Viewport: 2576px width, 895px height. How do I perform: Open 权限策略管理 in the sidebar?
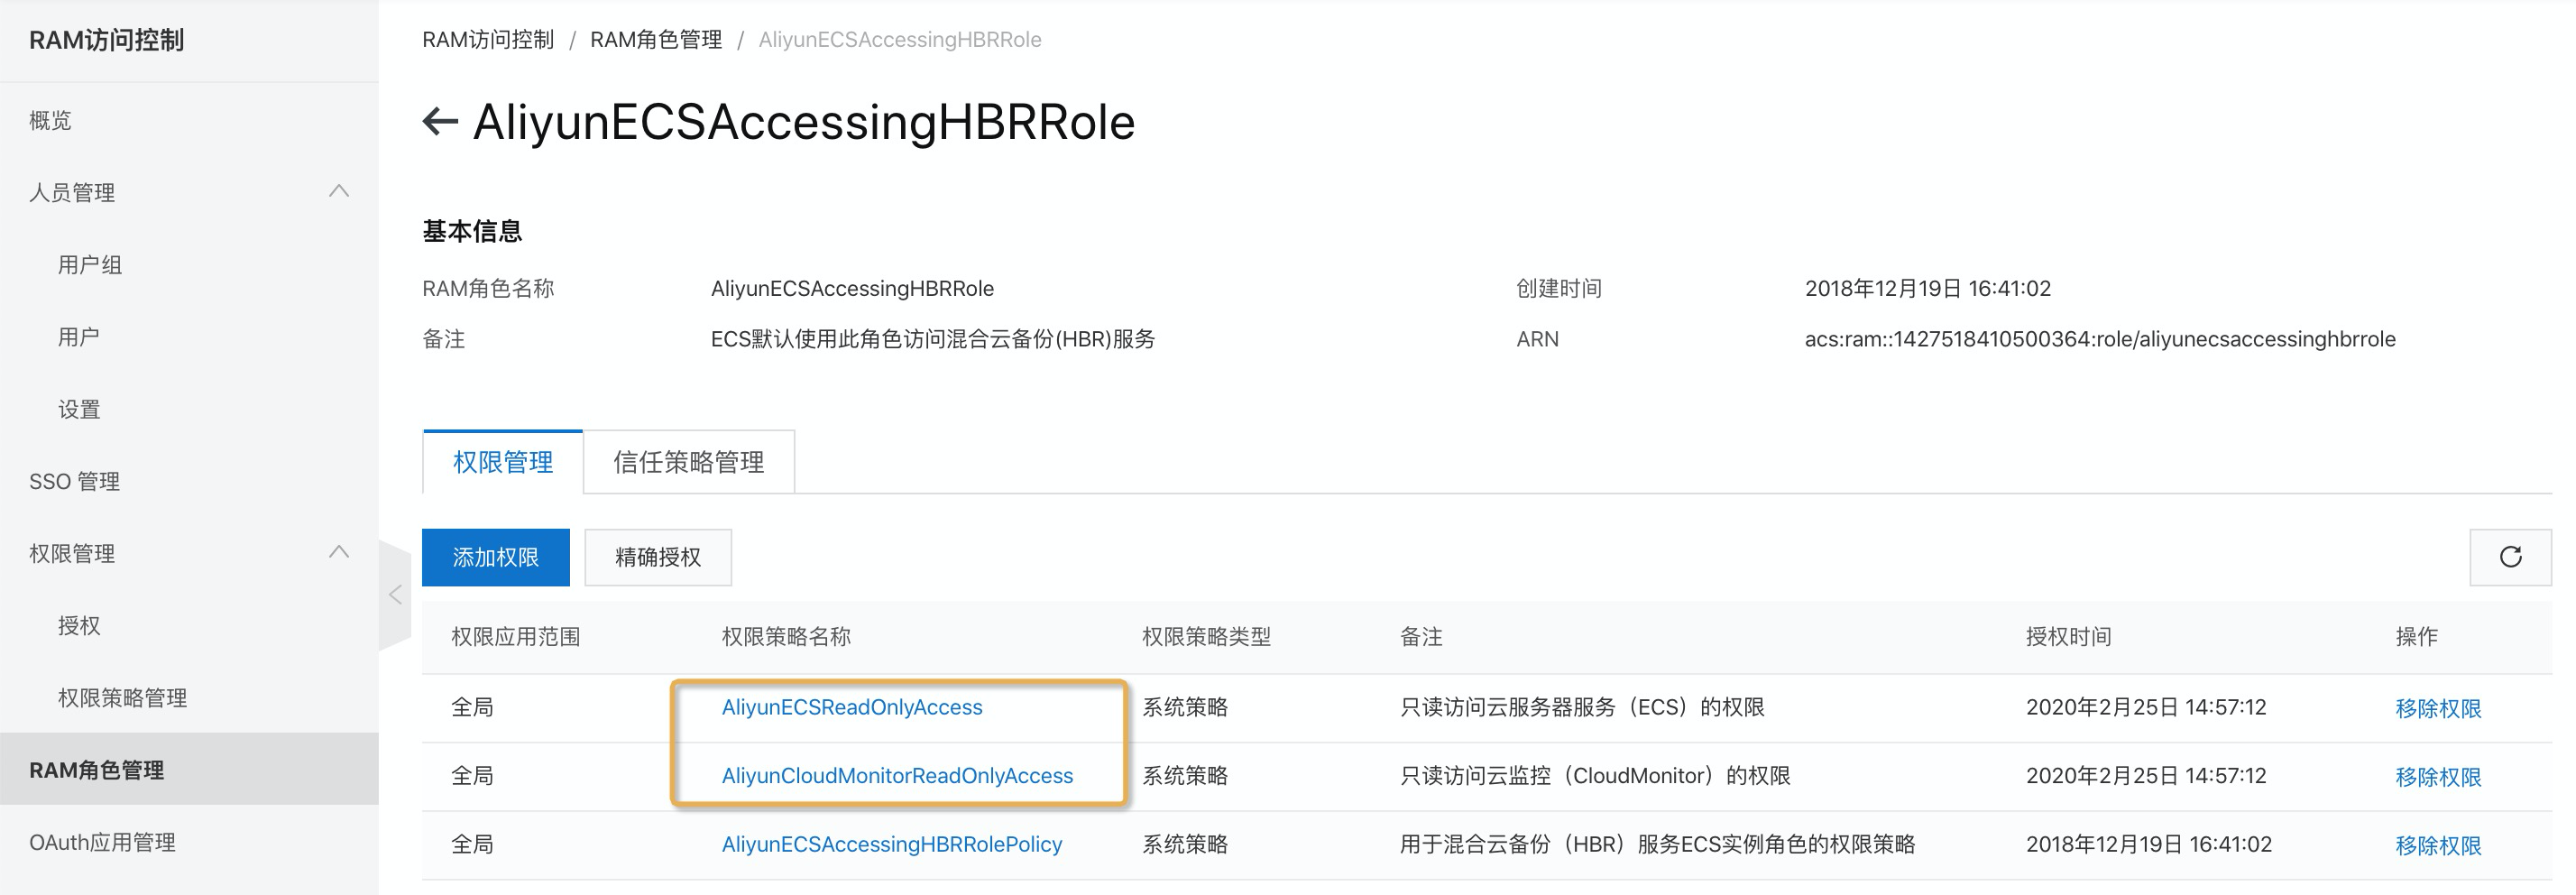[123, 697]
